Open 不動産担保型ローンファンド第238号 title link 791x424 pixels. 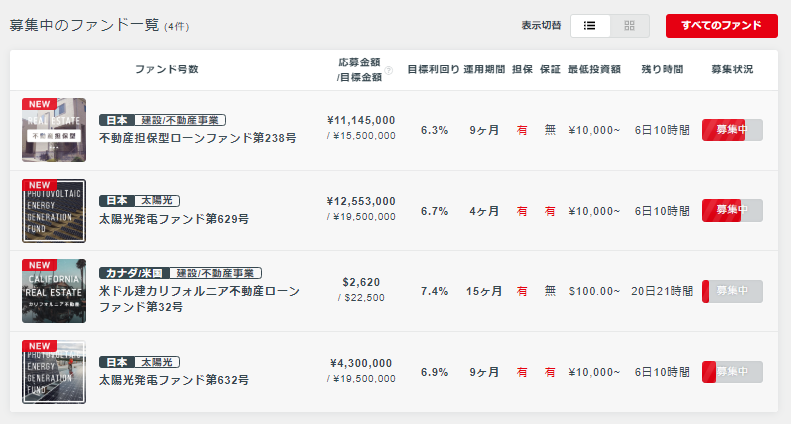point(198,138)
